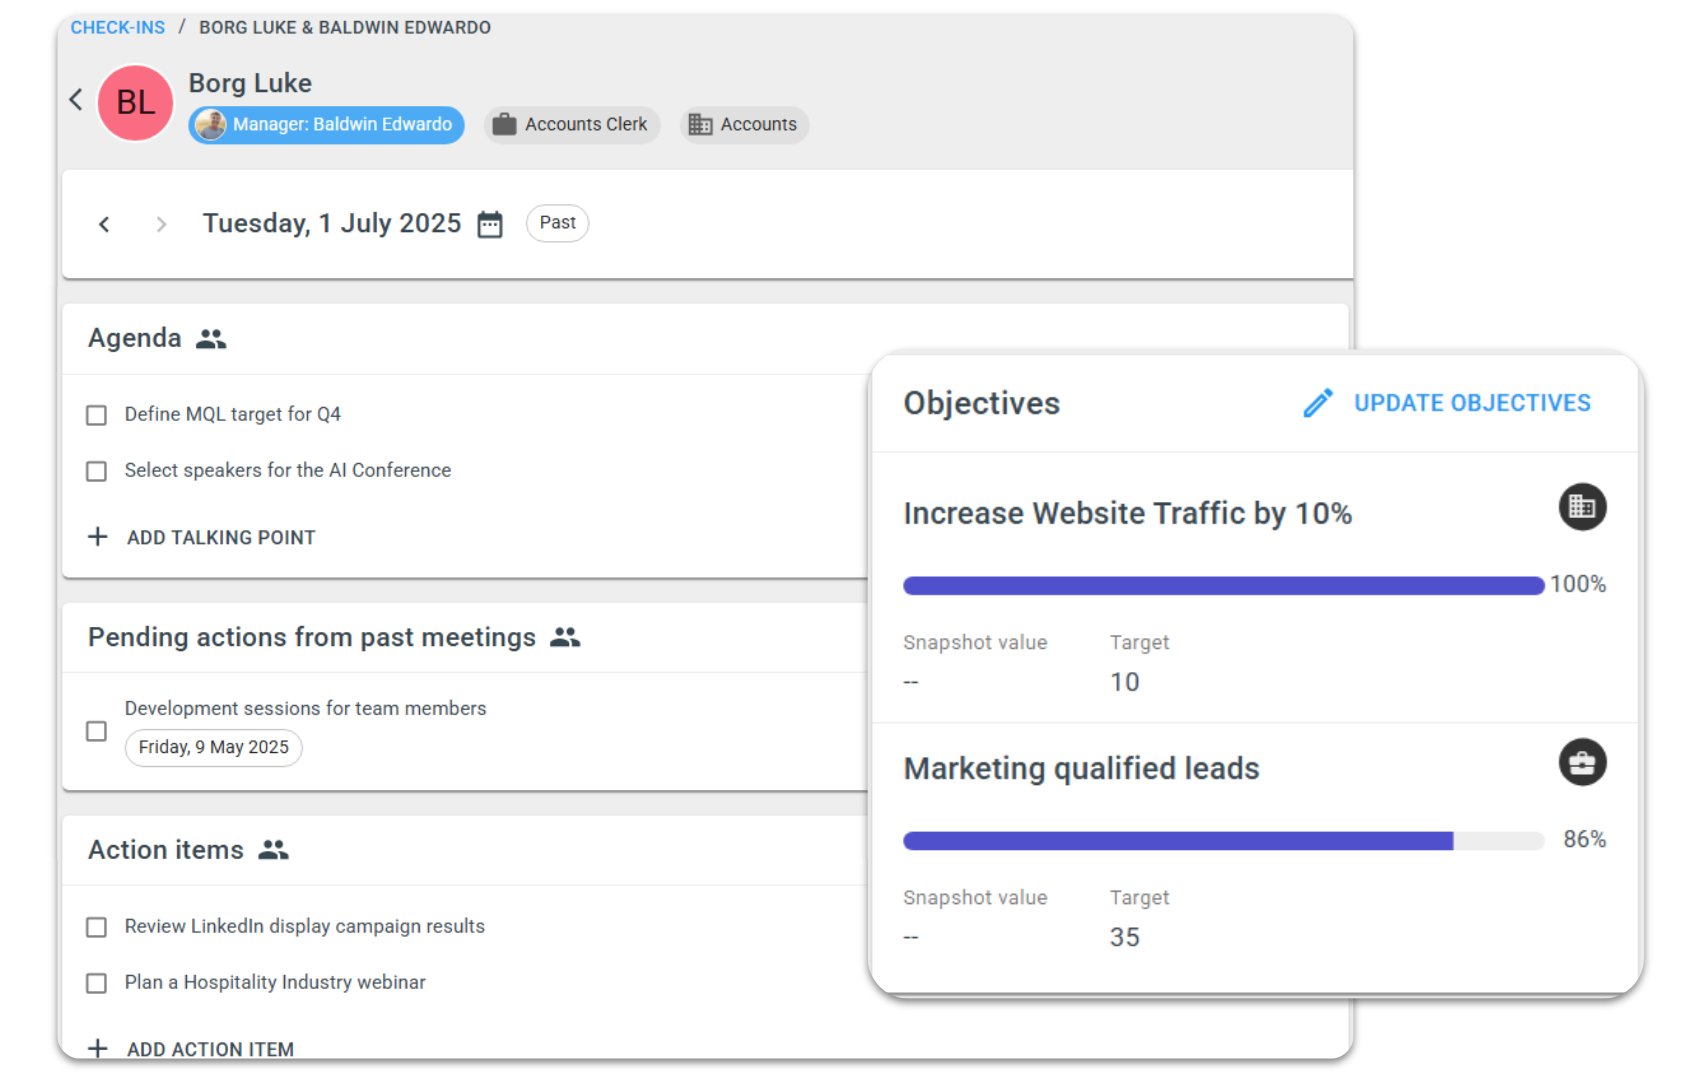Screen dimensions: 1703x1080
Task: Open the calendar date picker icon
Action: pos(490,224)
